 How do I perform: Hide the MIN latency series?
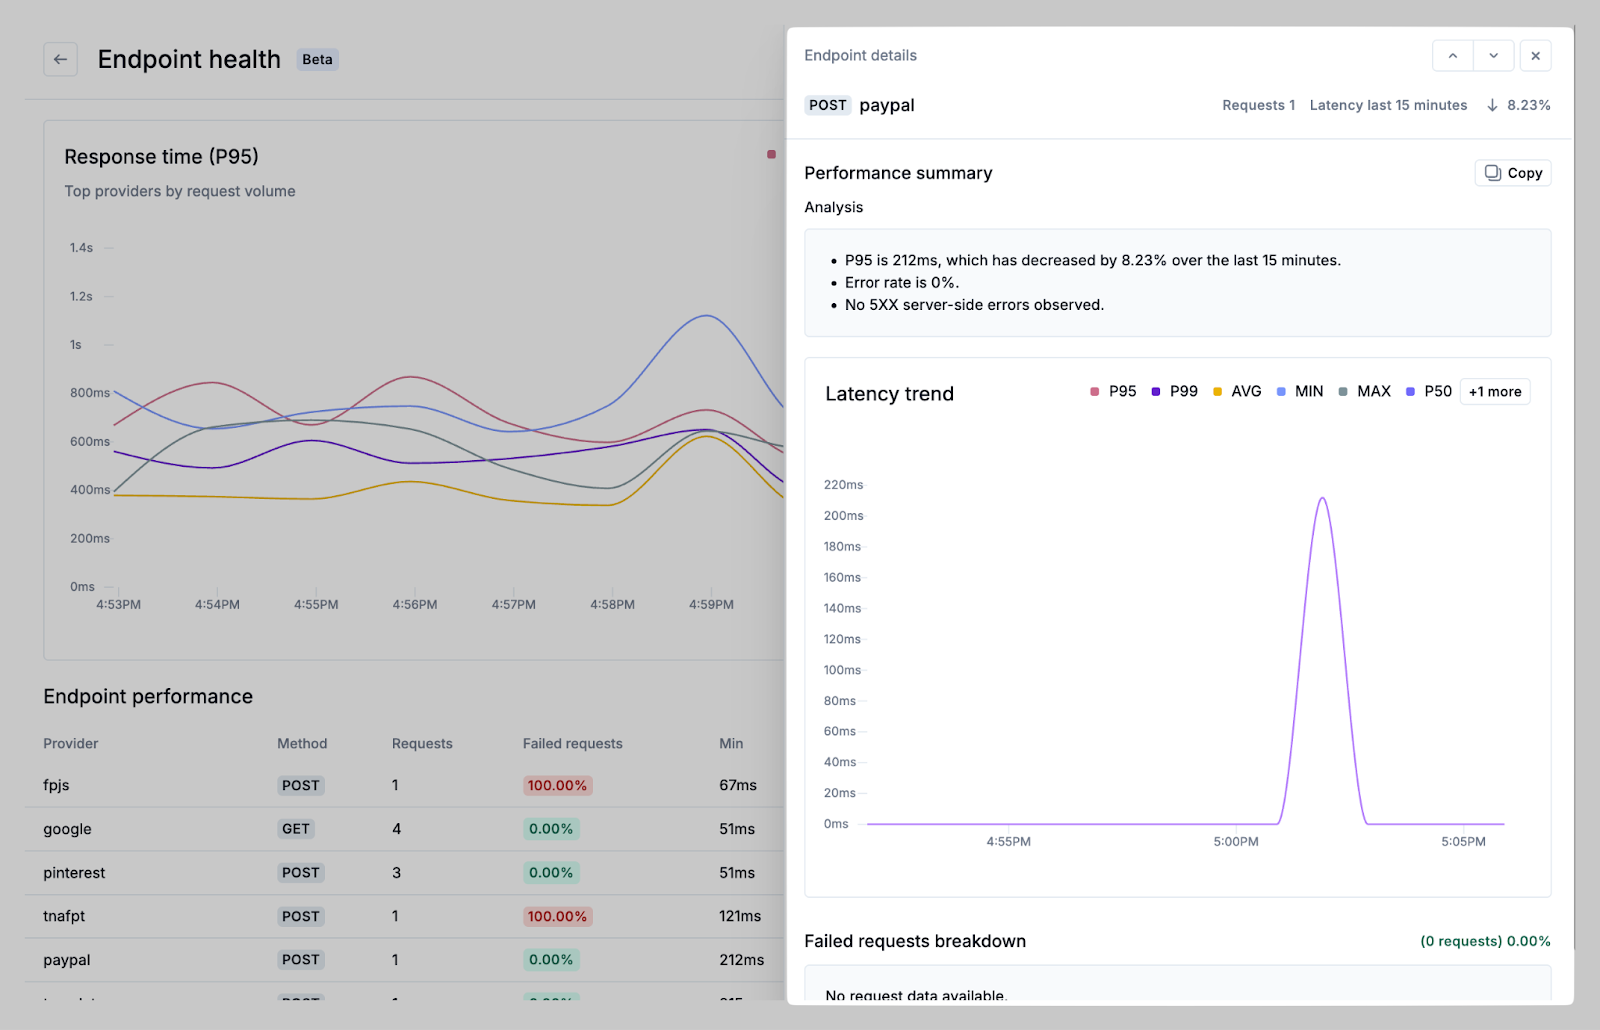pos(1300,391)
